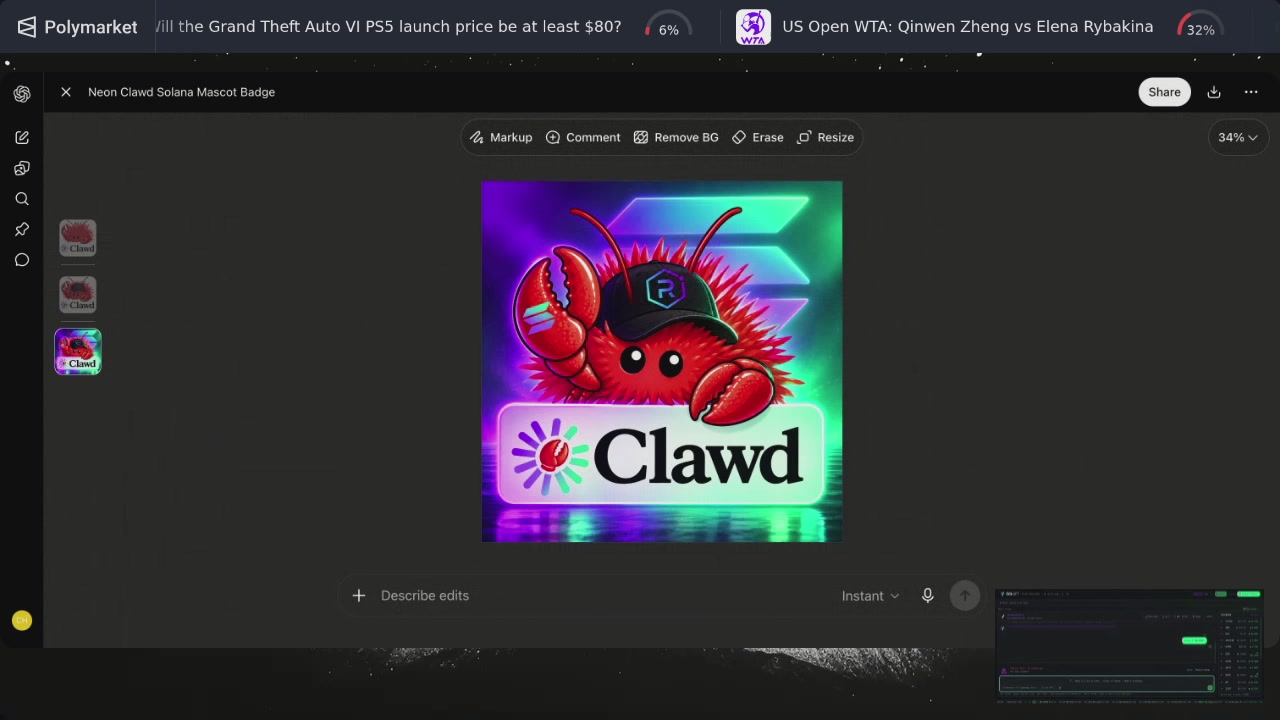Open the Instant model dropdown
The height and width of the screenshot is (720, 1280).
870,596
